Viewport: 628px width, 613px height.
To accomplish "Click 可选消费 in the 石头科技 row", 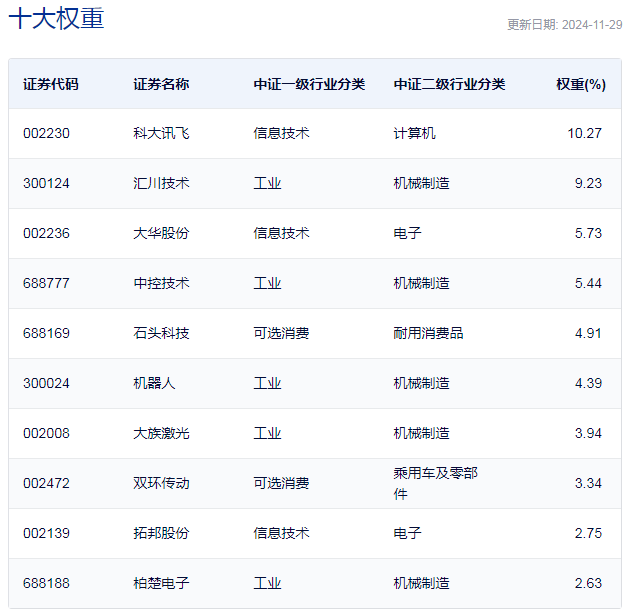I will point(281,334).
